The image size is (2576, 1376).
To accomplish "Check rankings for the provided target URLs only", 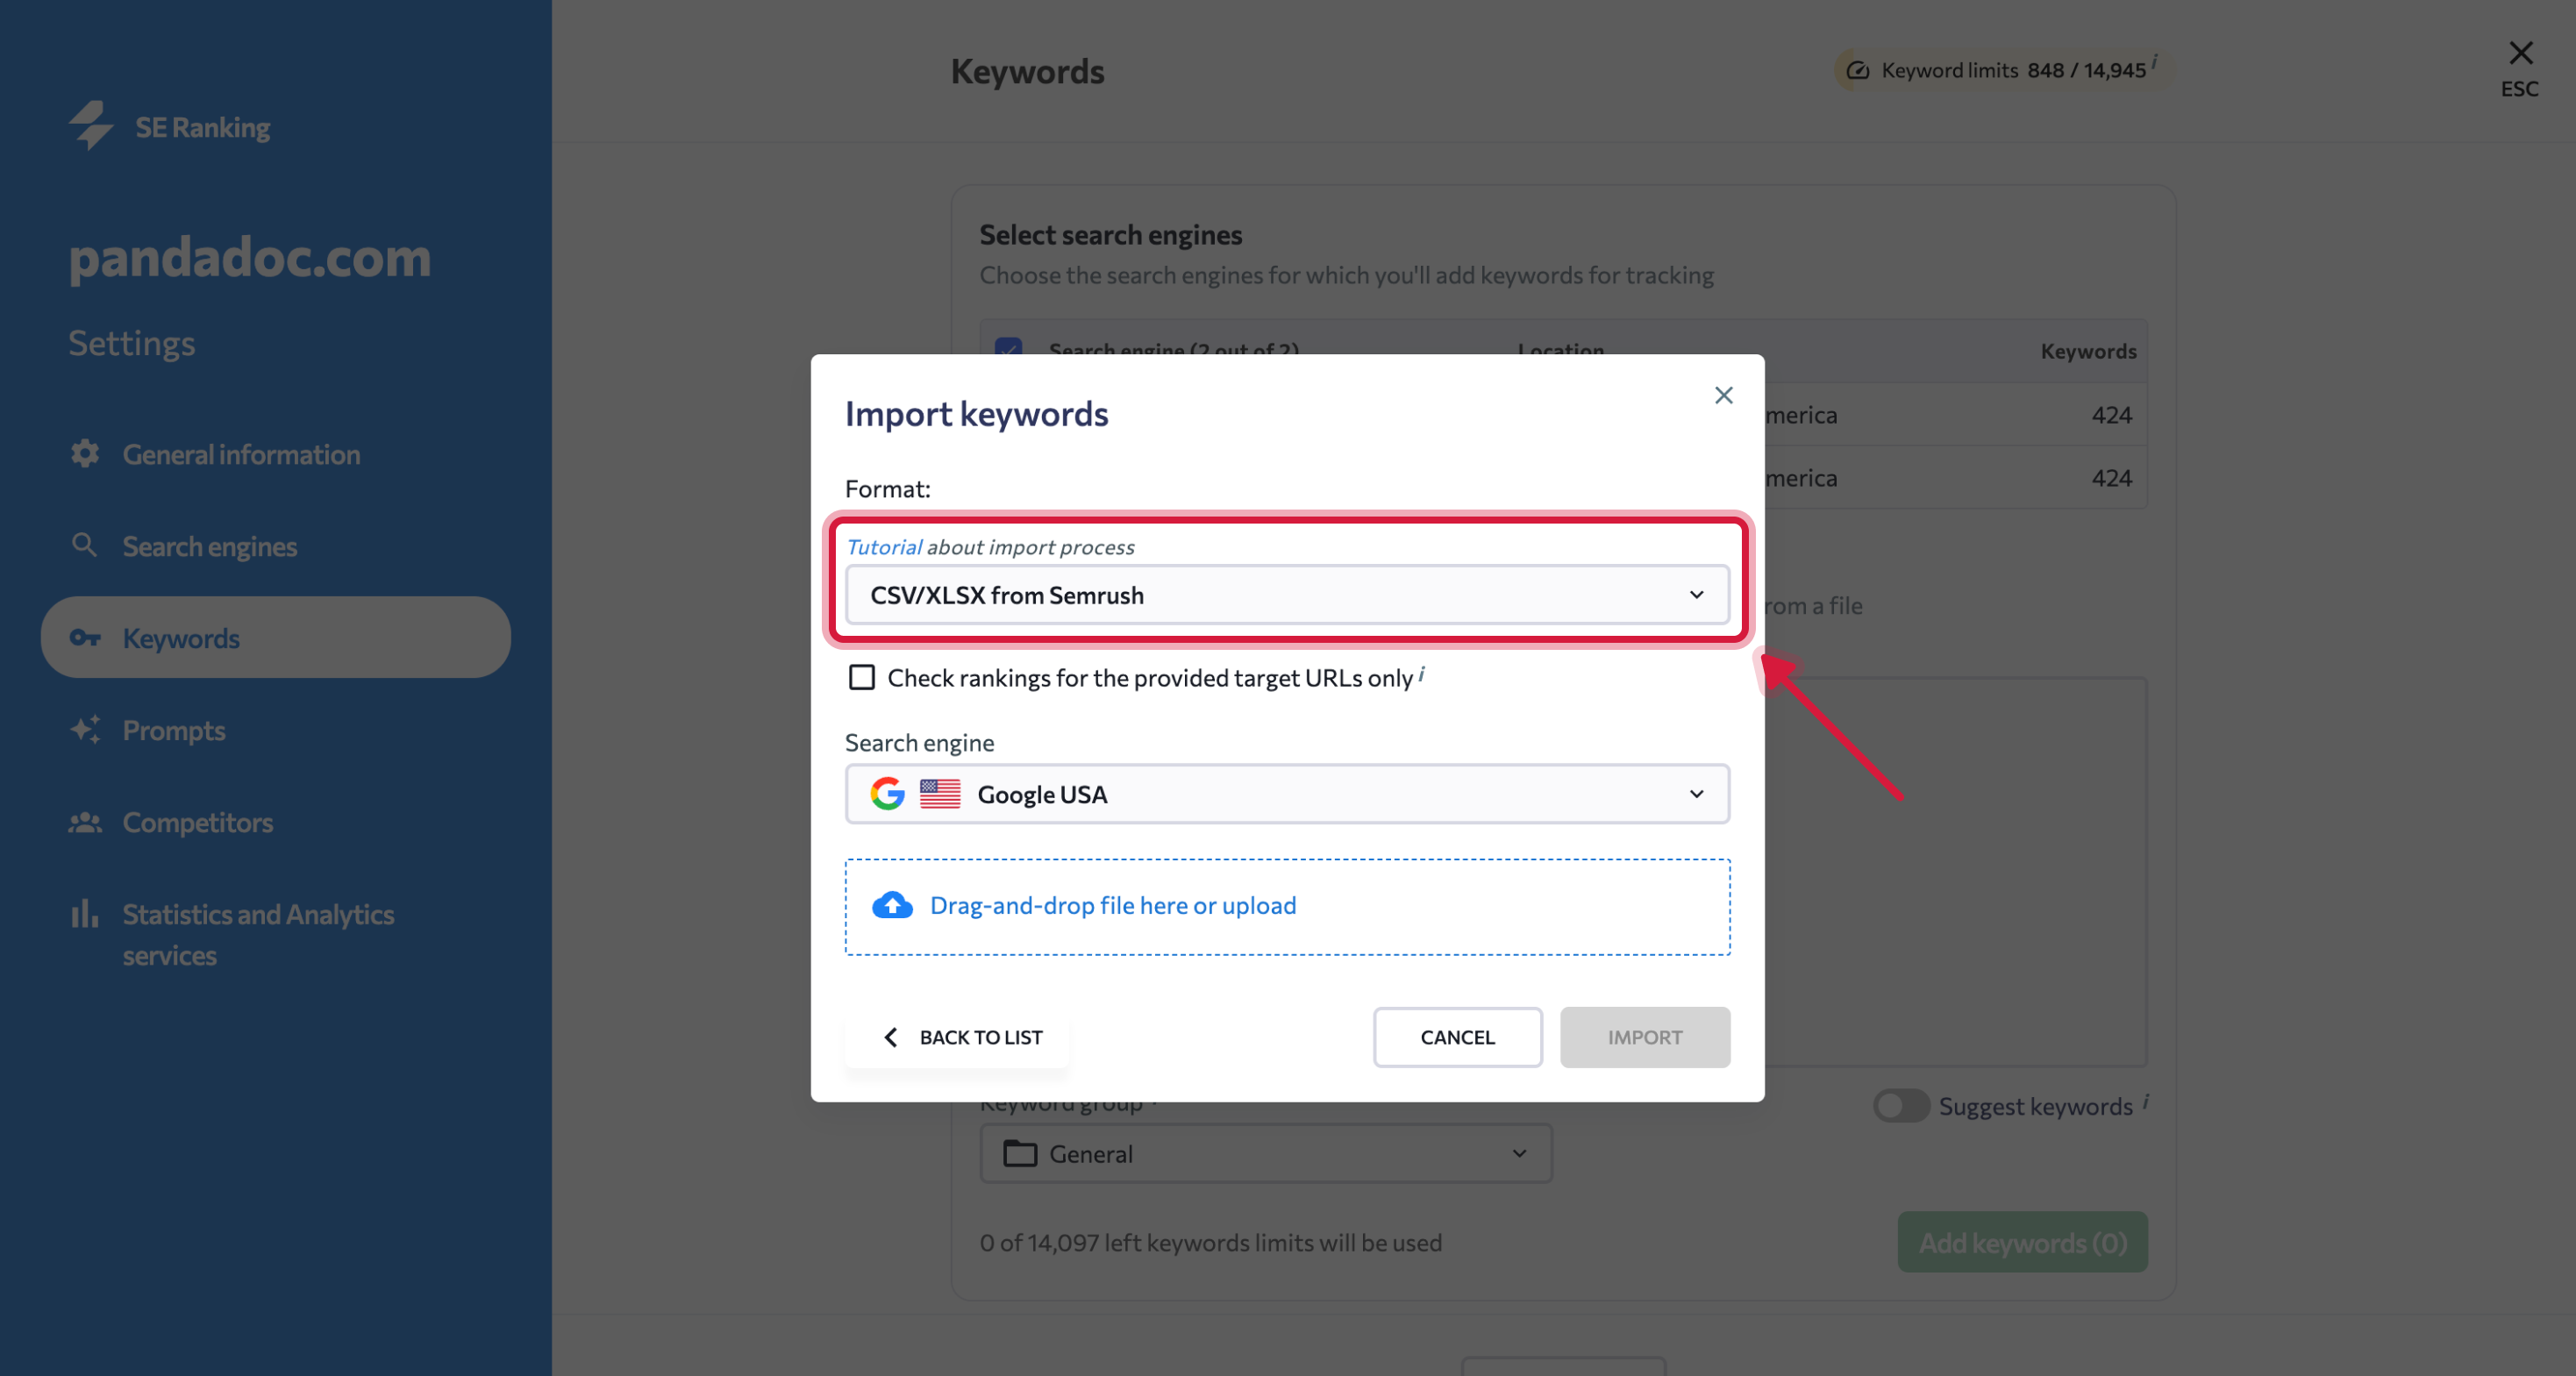I will click(x=861, y=677).
